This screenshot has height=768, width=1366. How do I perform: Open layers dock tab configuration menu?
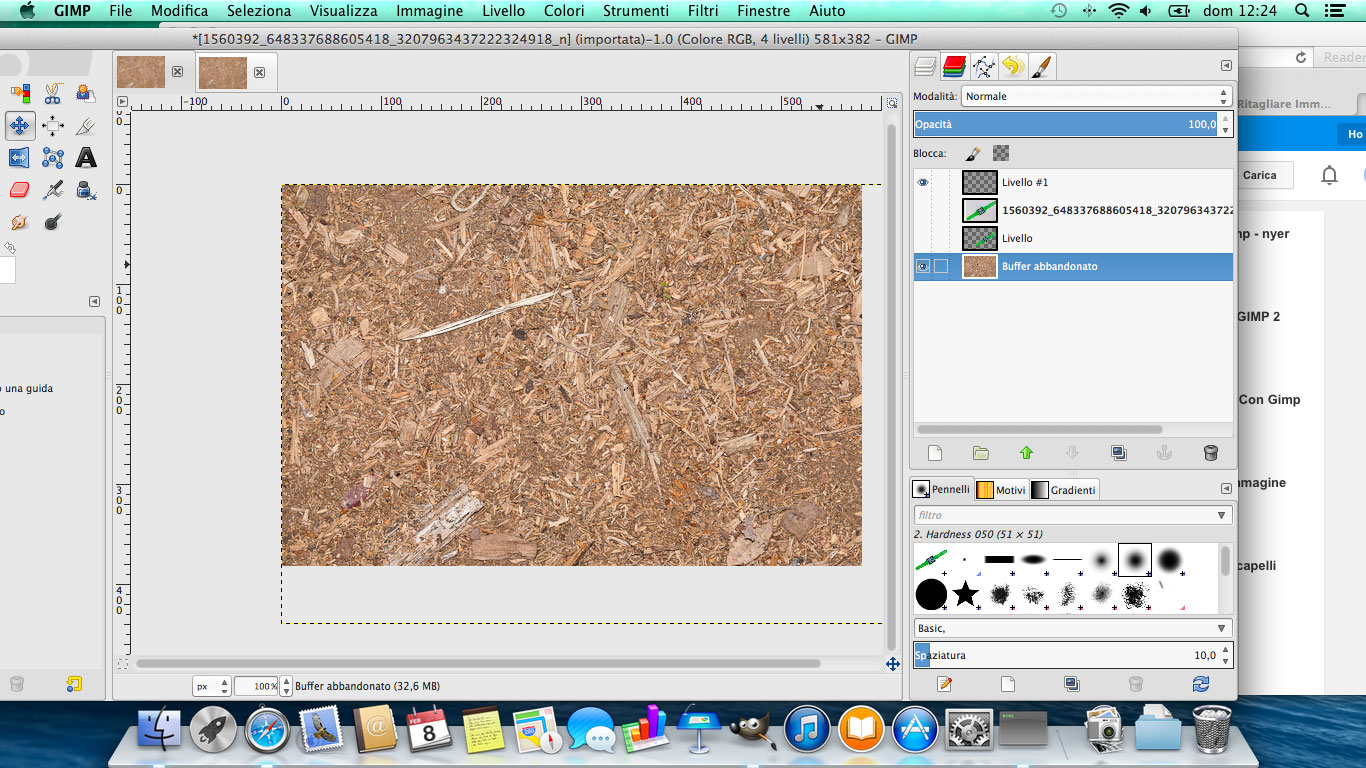point(1226,66)
